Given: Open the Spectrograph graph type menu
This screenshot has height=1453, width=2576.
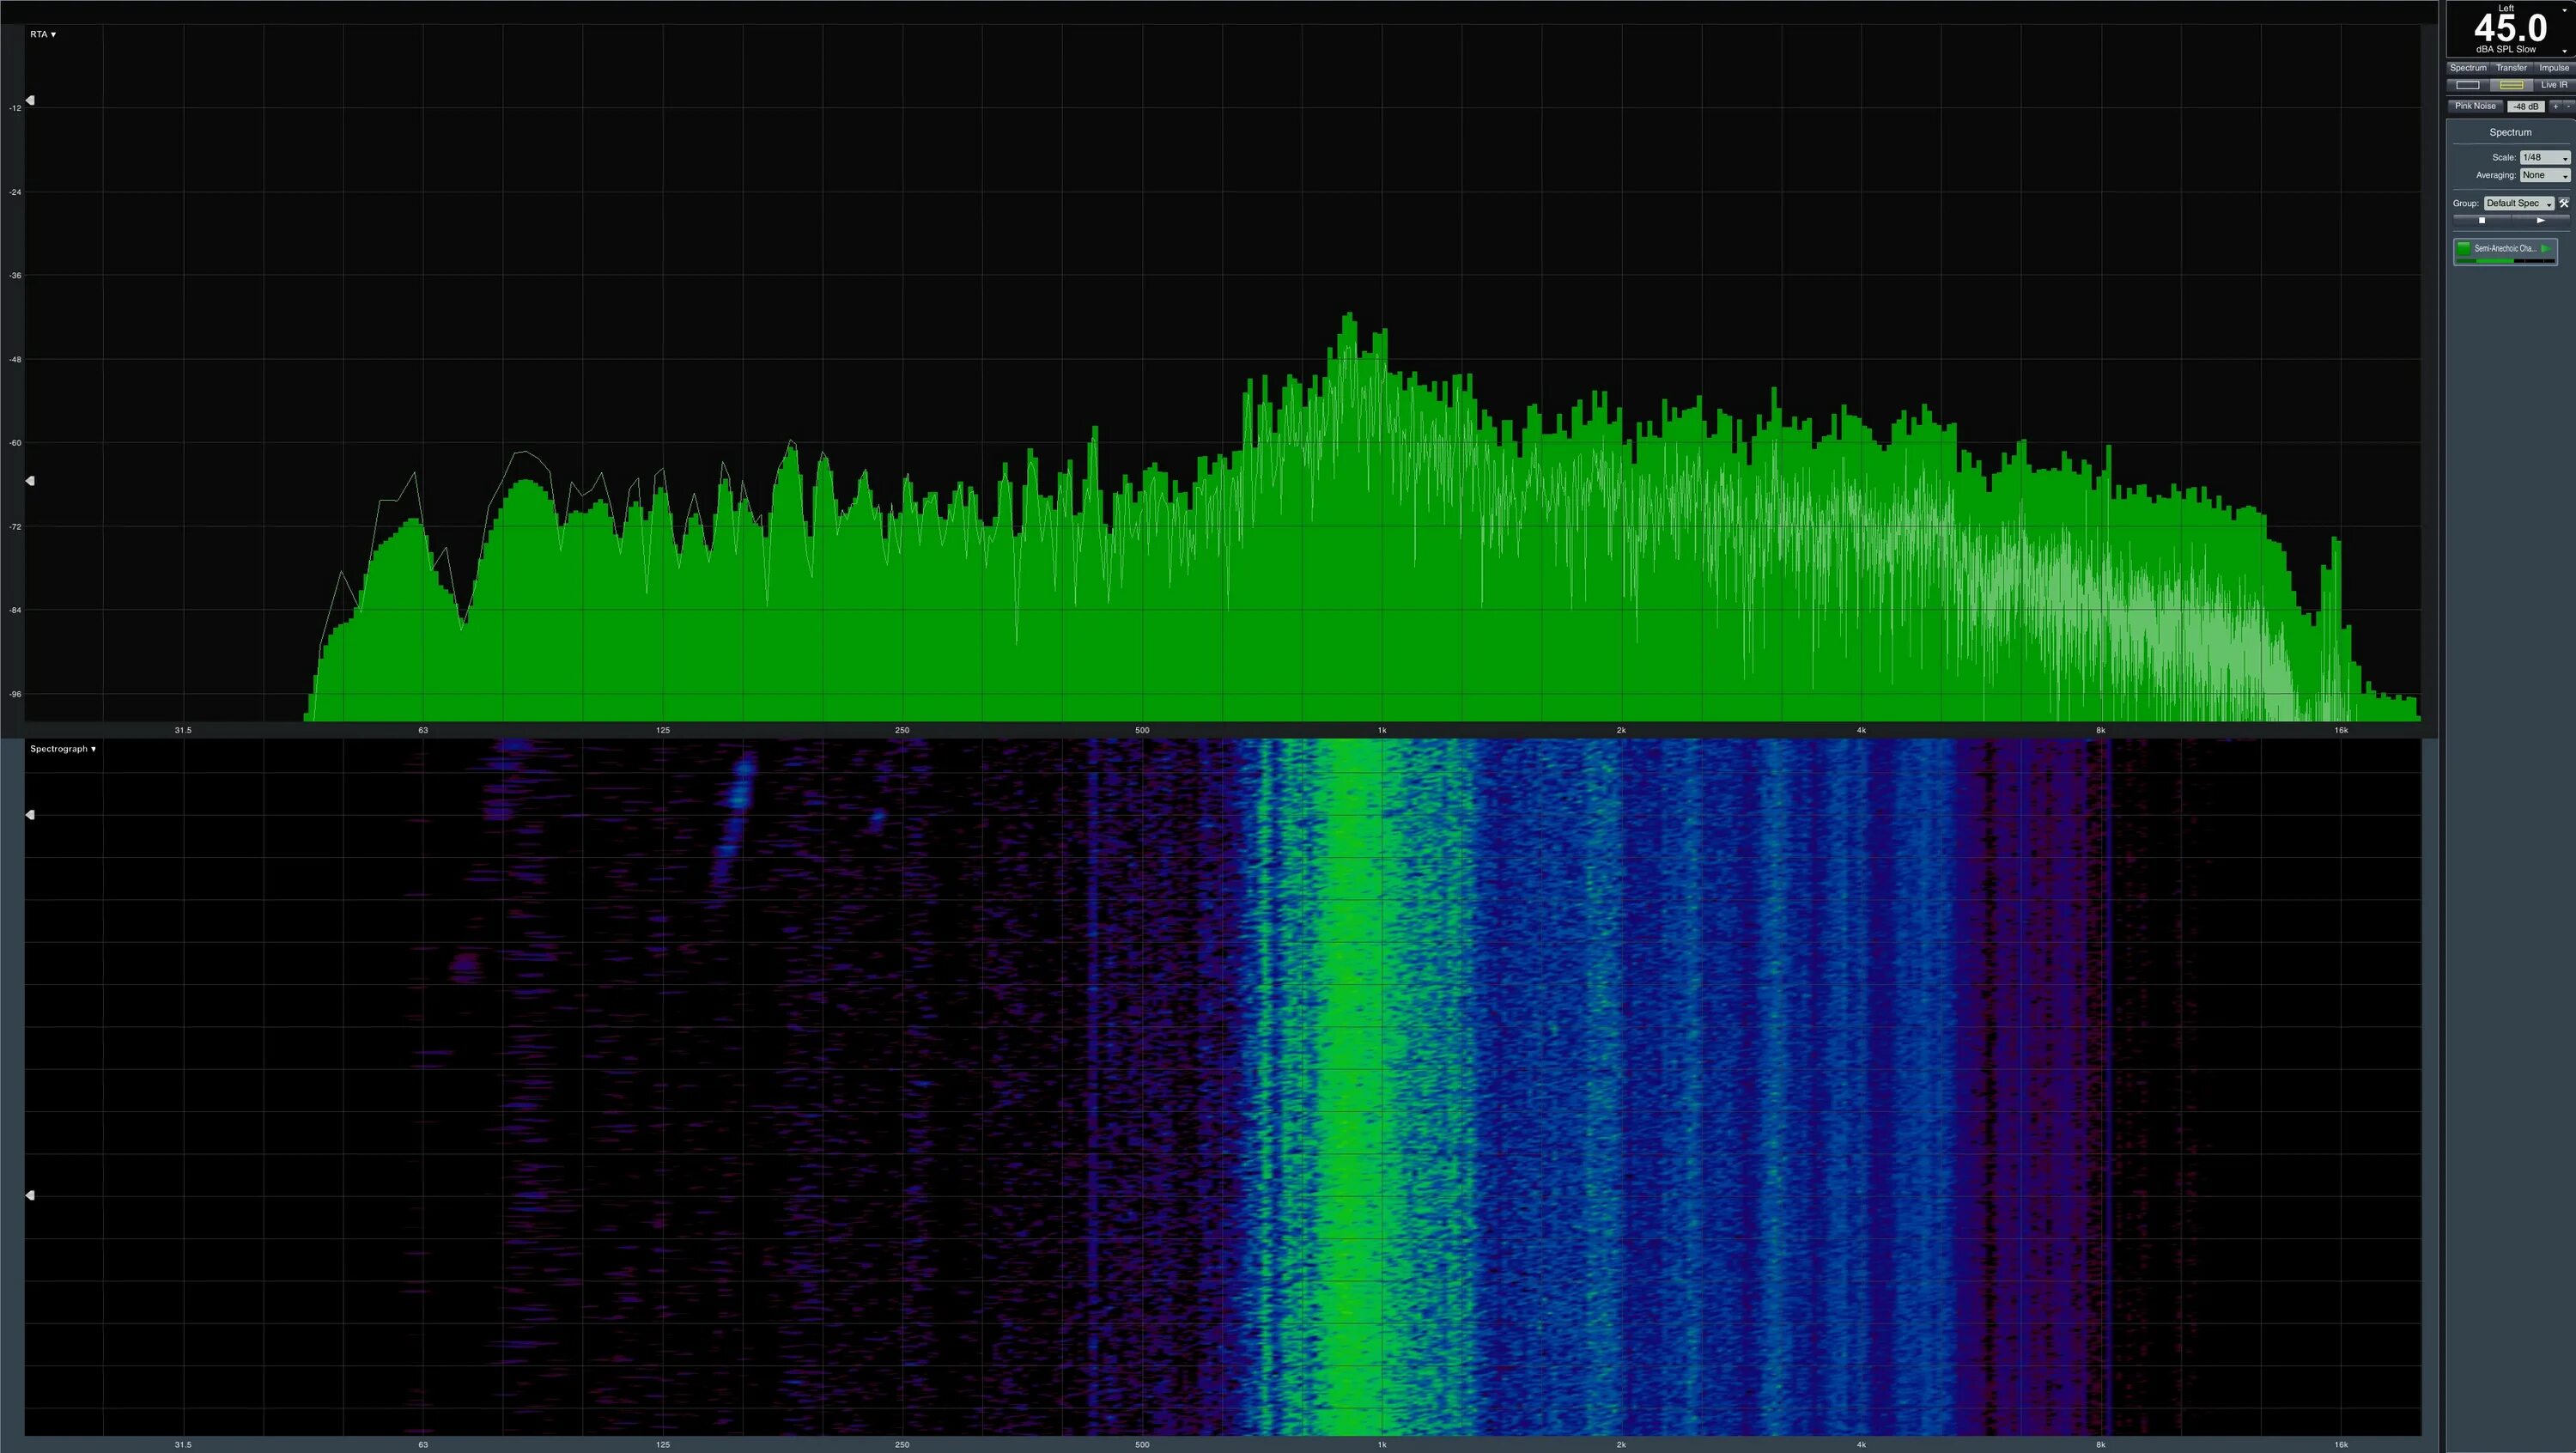Looking at the screenshot, I should [63, 749].
